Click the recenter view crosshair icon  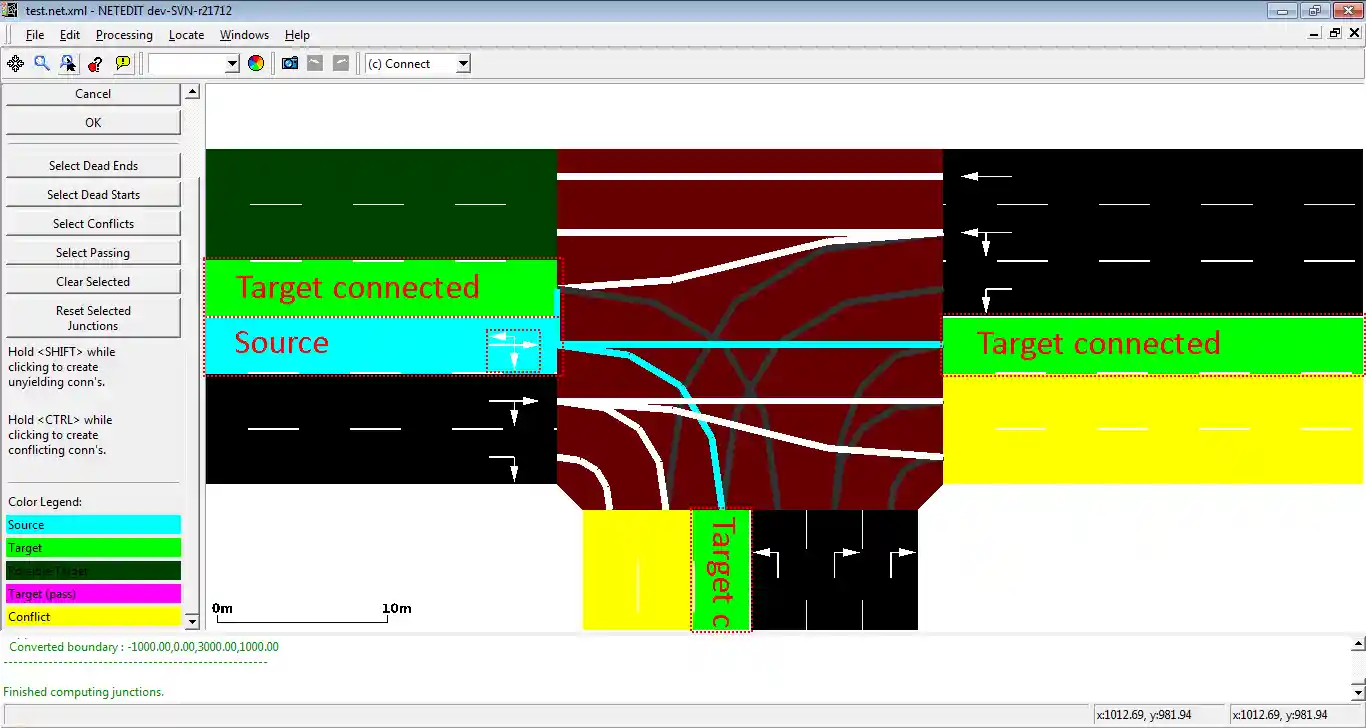(15, 64)
